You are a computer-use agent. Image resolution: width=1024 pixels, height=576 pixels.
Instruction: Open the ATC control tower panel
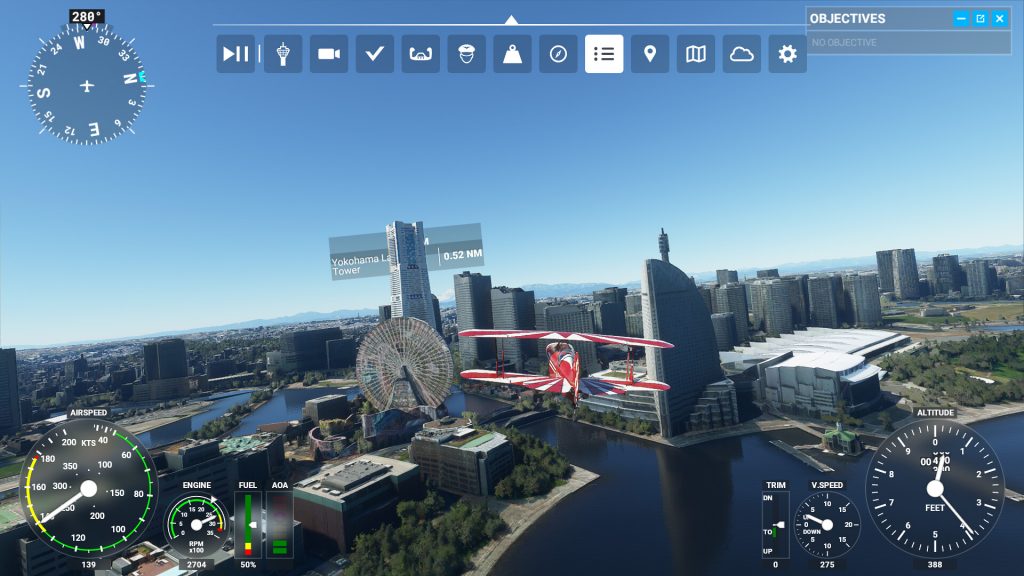point(283,54)
